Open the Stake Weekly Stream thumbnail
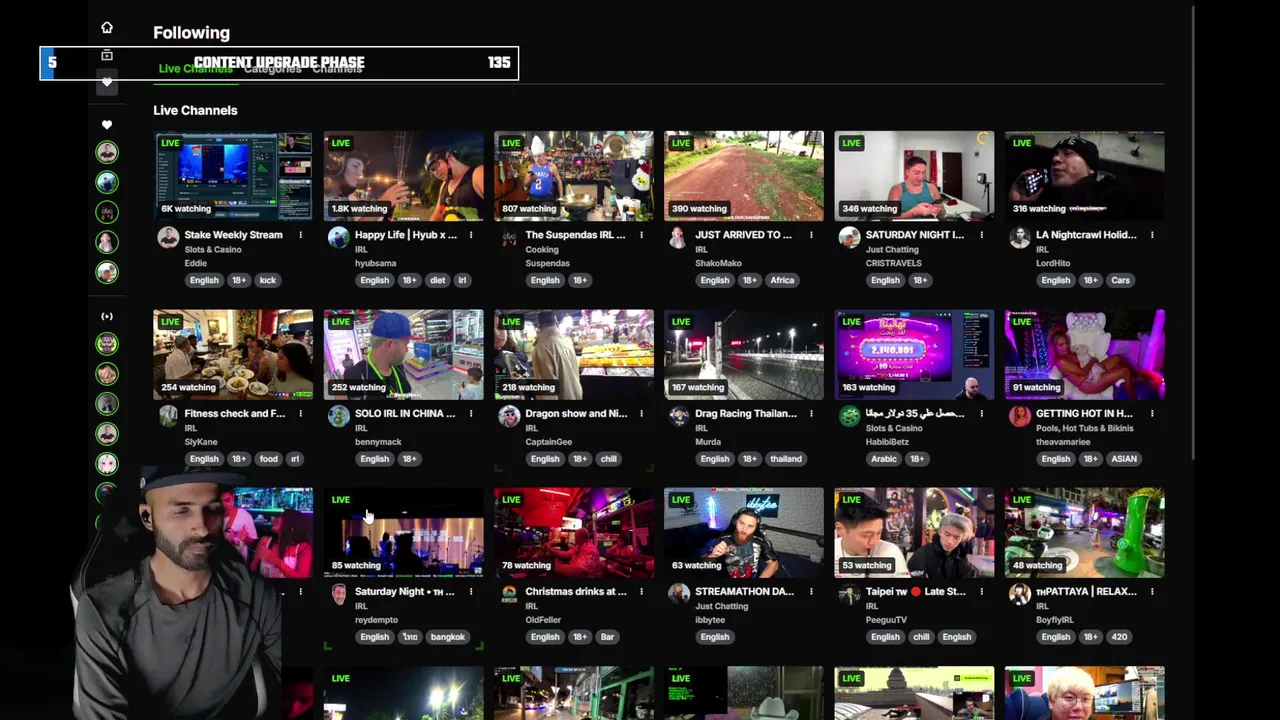This screenshot has height=720, width=1280. point(233,176)
